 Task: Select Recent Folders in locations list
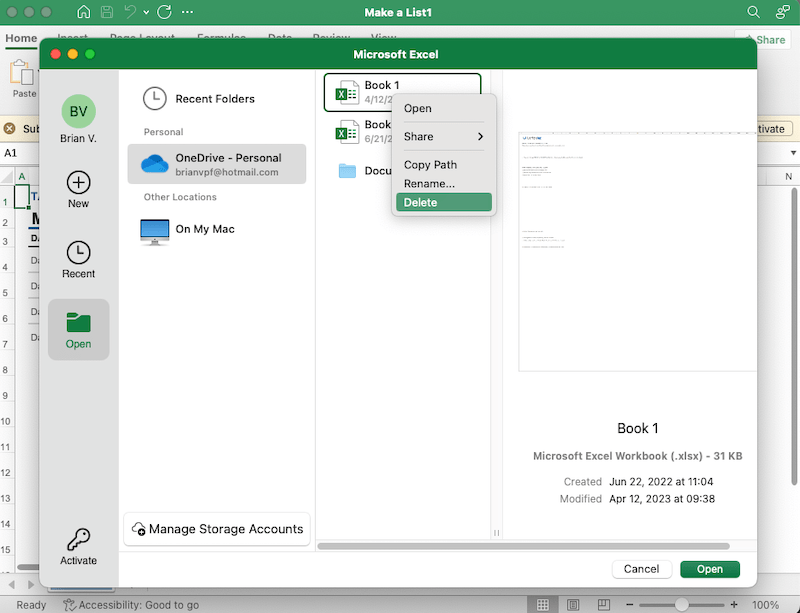click(x=217, y=99)
